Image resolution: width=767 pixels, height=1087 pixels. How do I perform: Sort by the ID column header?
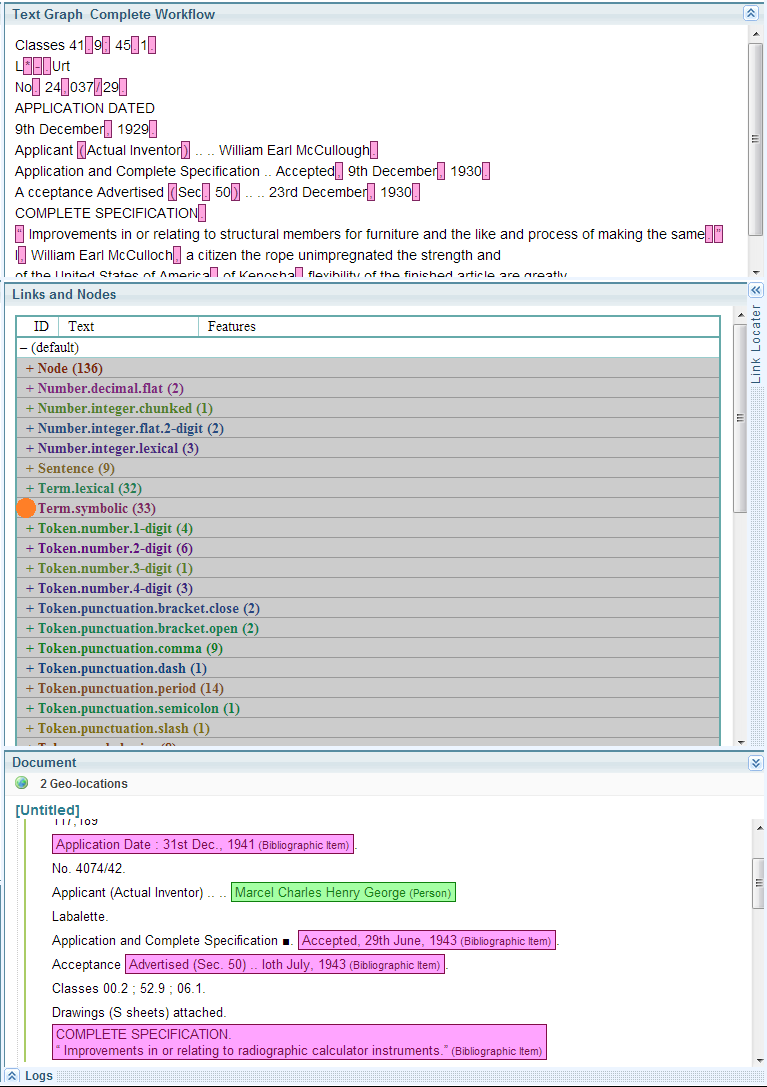tap(41, 326)
